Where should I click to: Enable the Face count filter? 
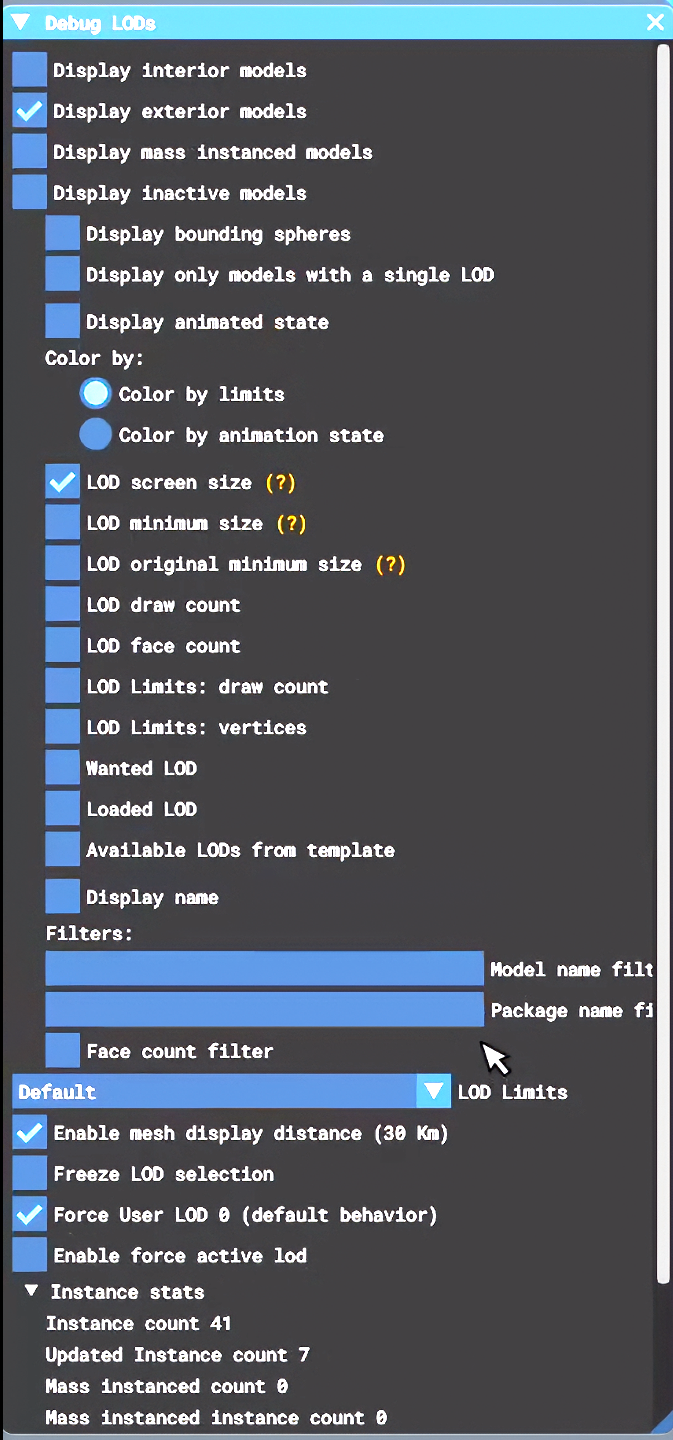click(63, 1051)
